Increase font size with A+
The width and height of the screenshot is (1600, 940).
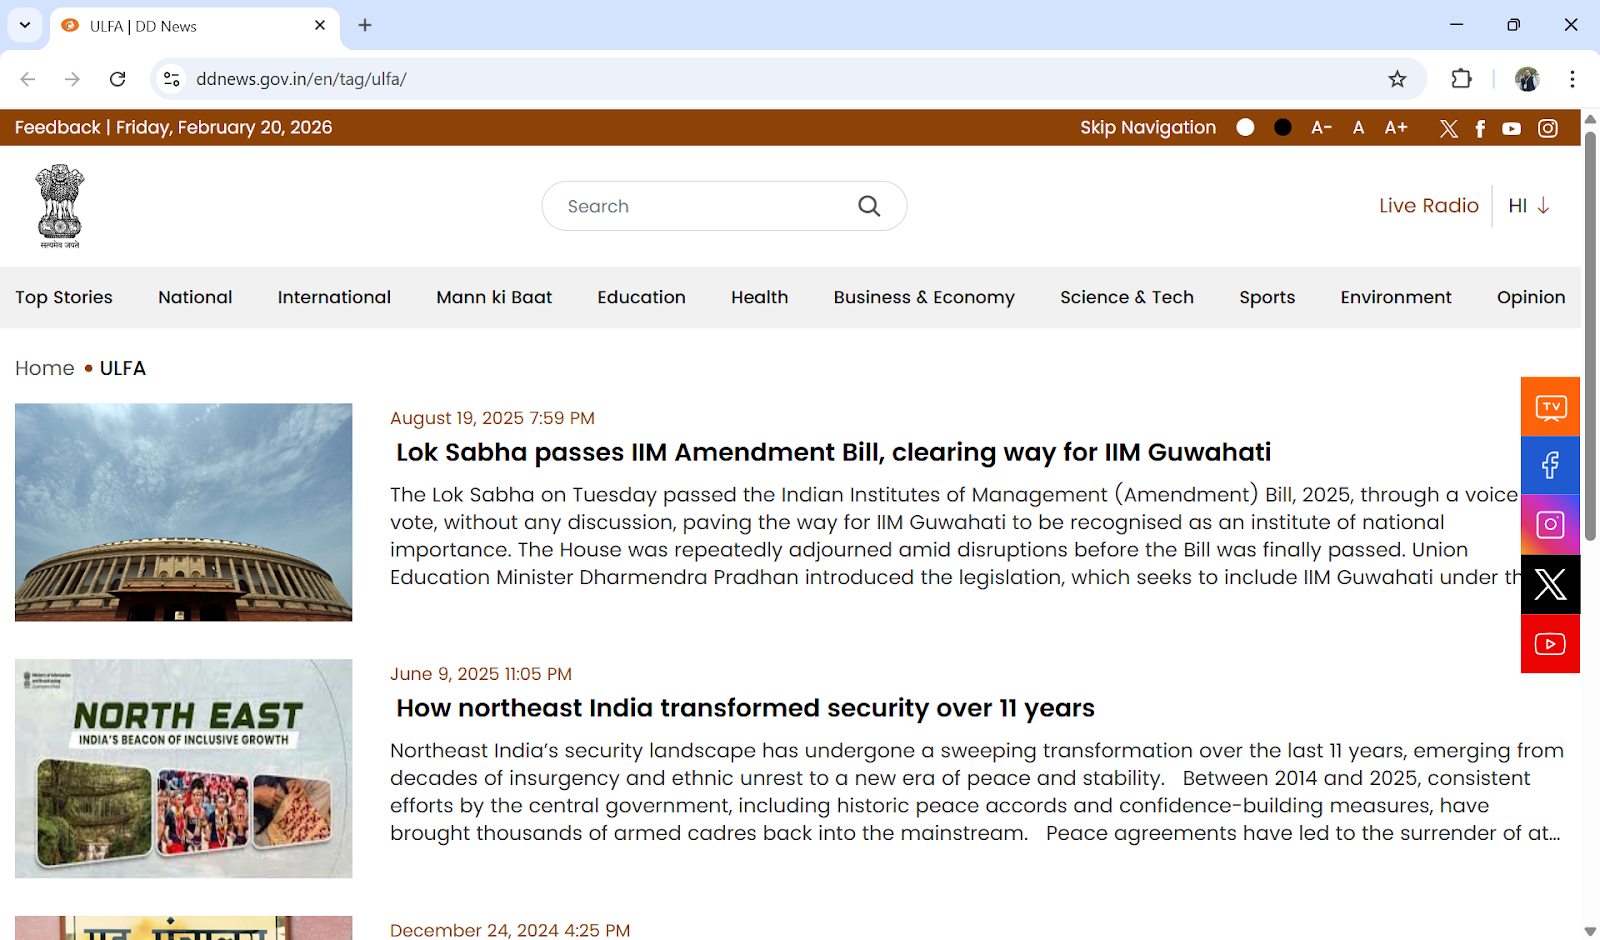(1396, 127)
